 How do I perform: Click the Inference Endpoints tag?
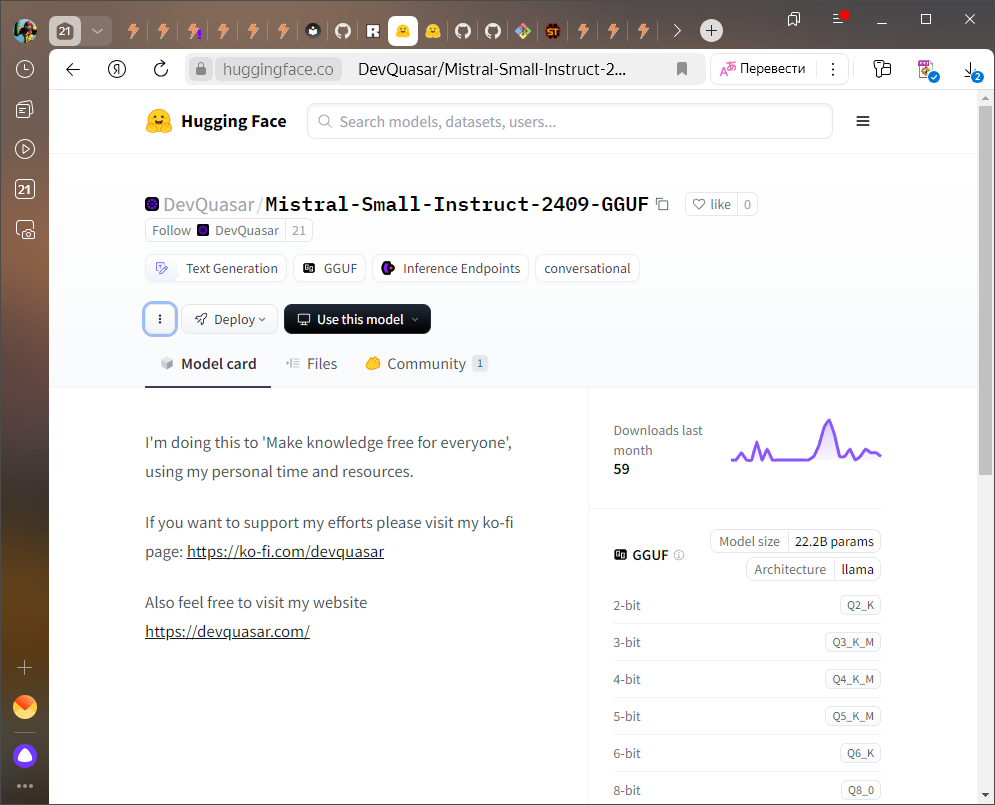(451, 268)
